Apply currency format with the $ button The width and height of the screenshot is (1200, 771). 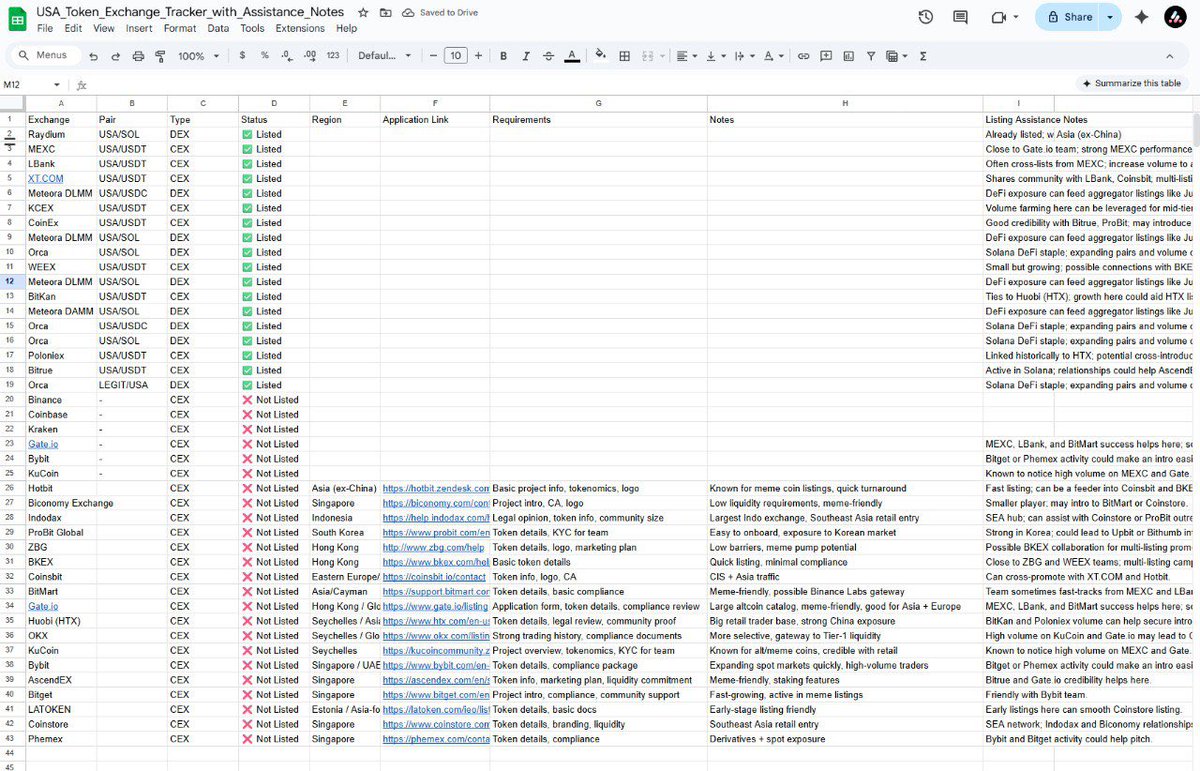(242, 56)
